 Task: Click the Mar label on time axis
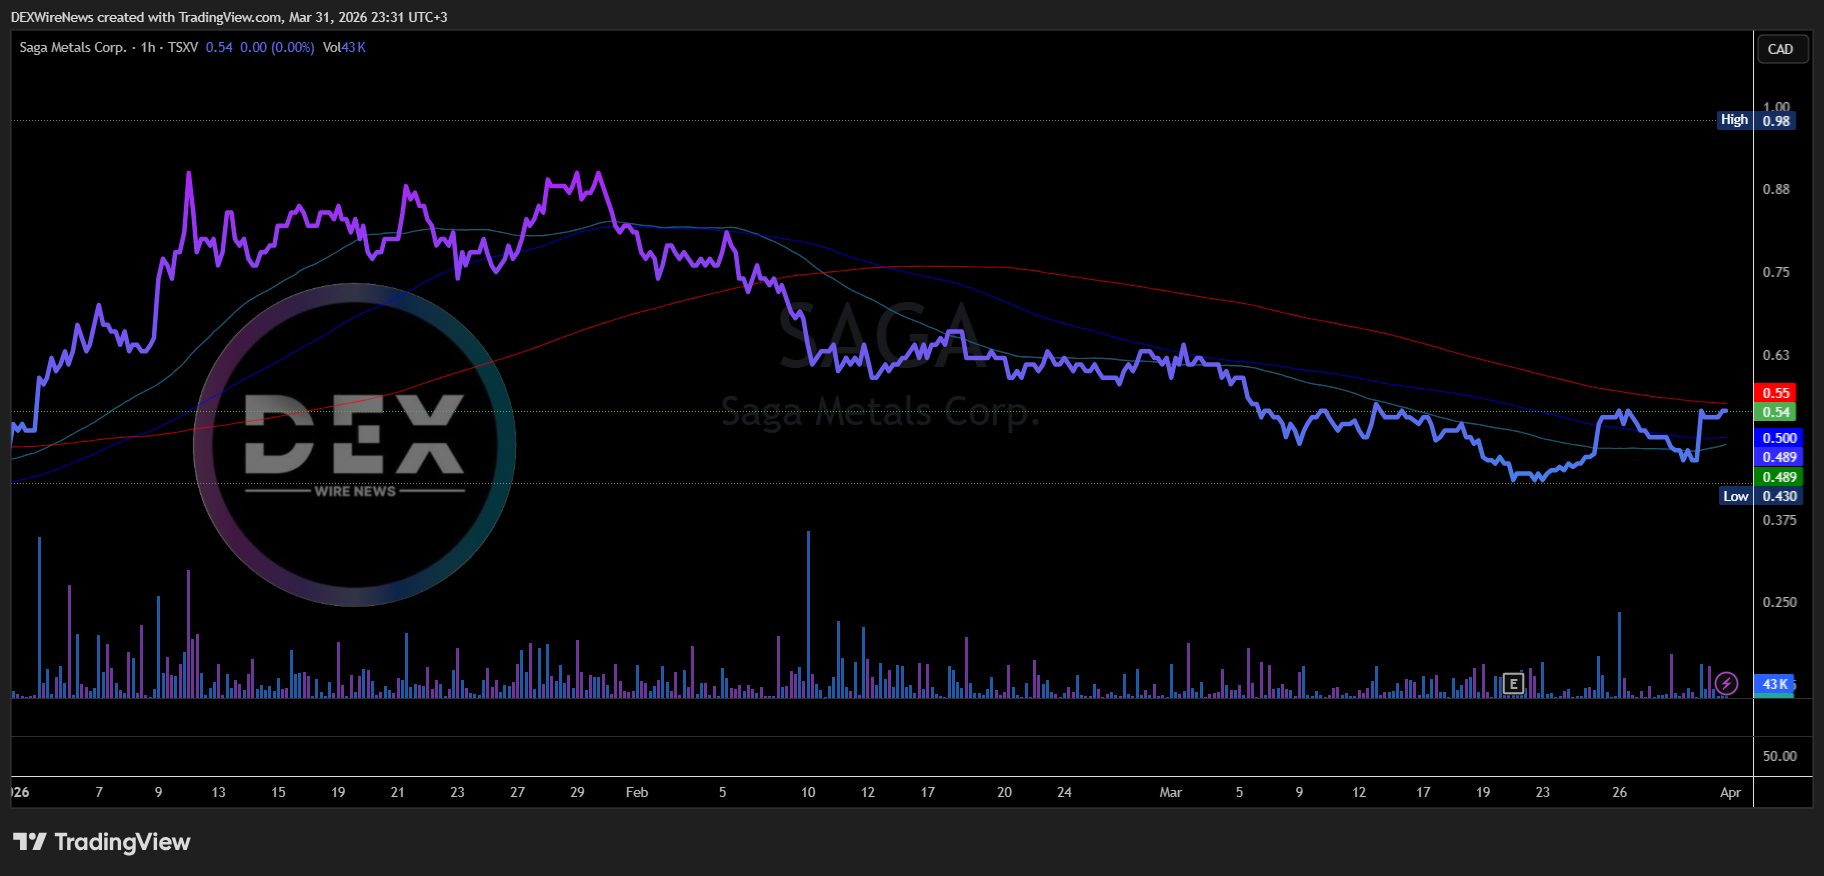pyautogui.click(x=1170, y=792)
